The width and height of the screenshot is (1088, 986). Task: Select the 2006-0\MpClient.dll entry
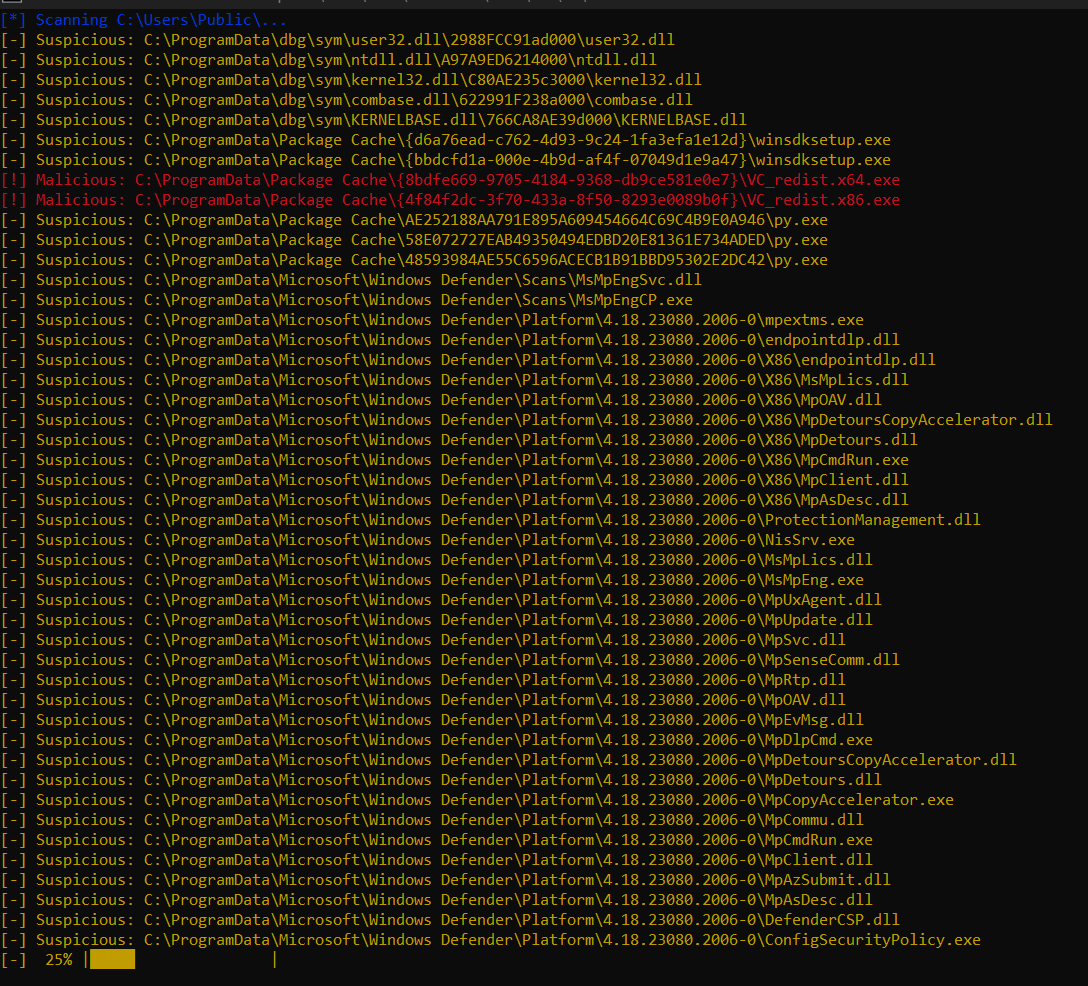click(x=436, y=860)
